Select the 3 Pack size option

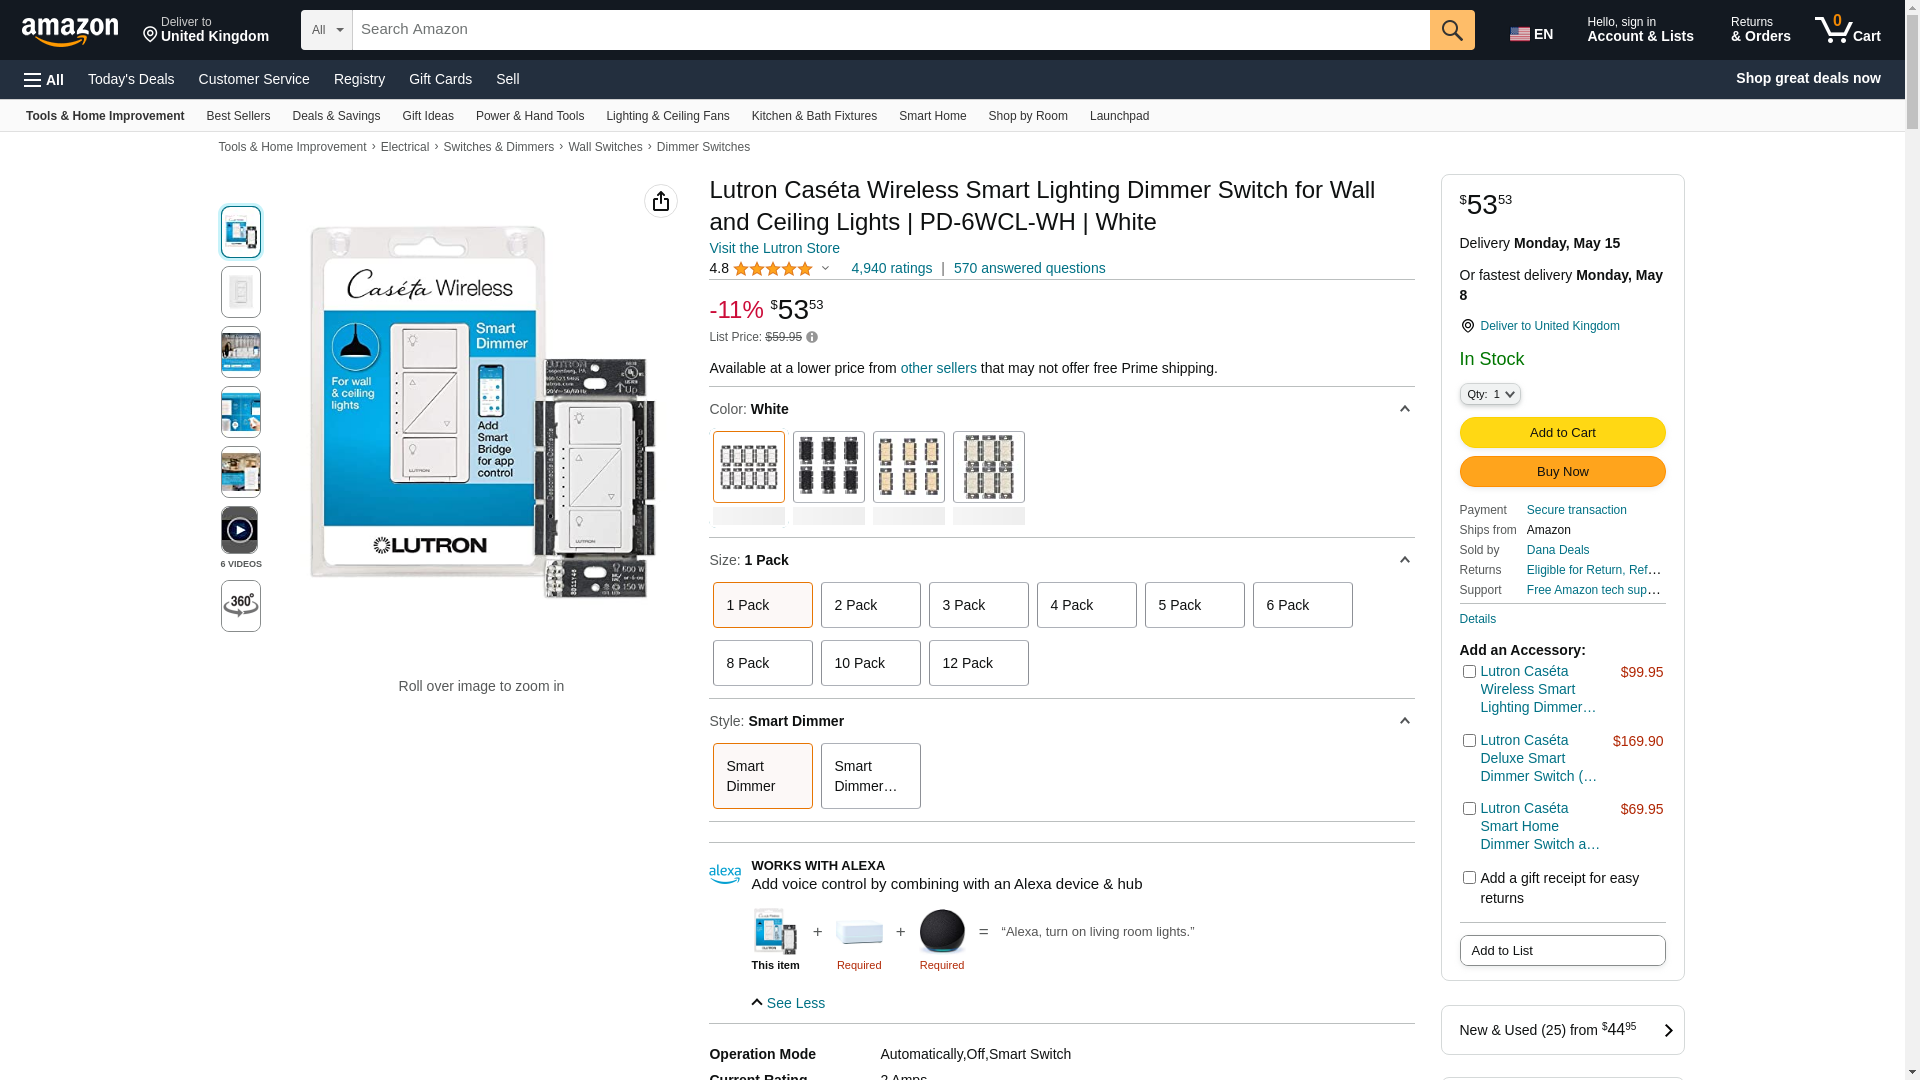[x=978, y=605]
